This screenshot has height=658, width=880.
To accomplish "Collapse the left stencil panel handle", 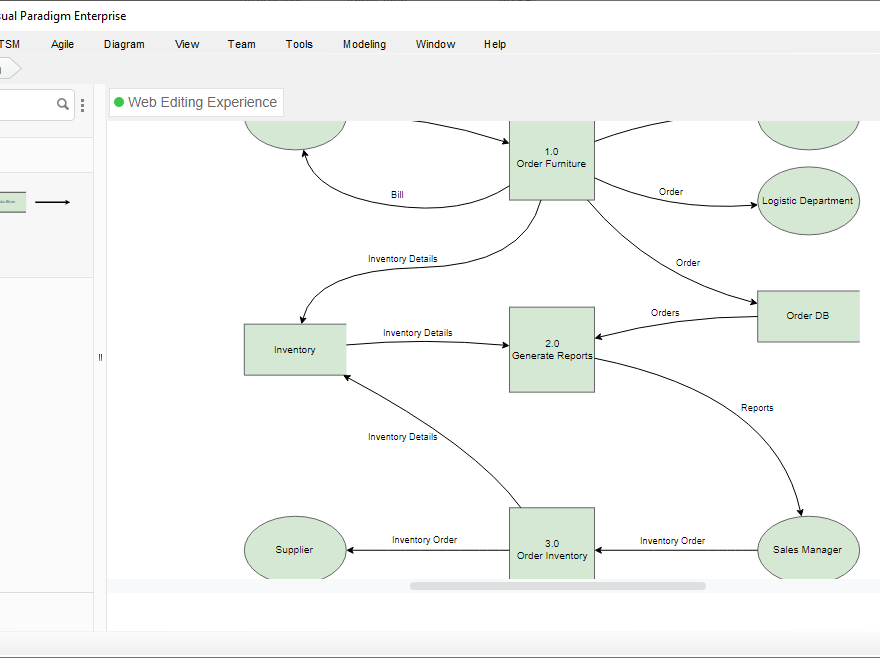I will [100, 357].
